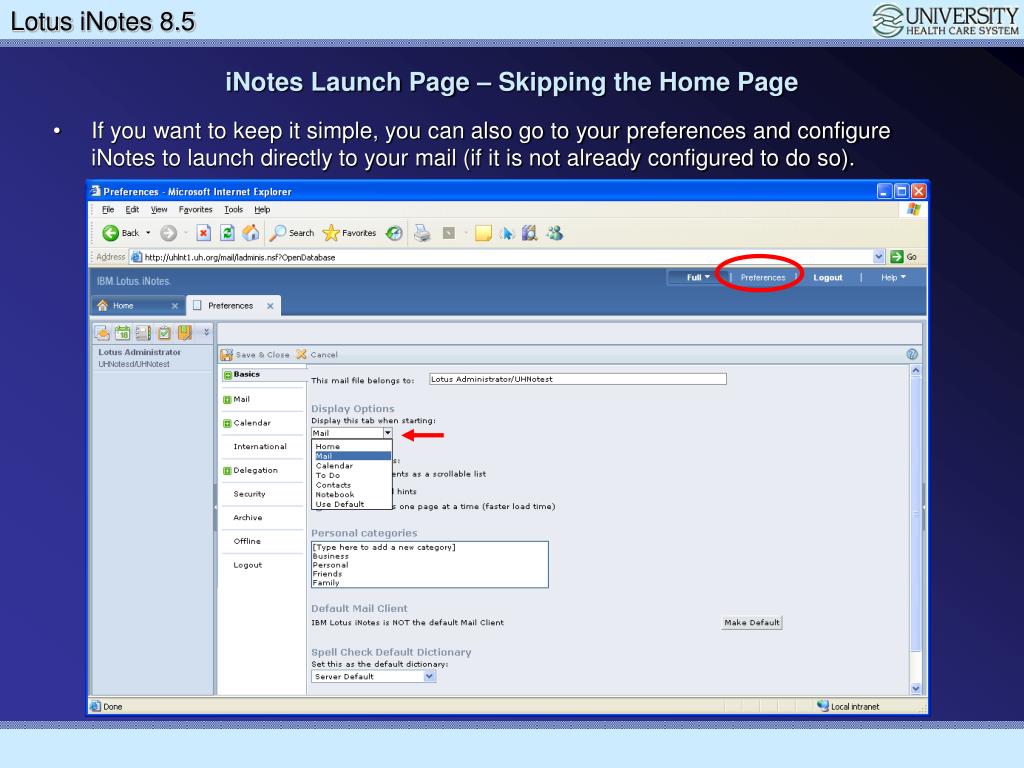The height and width of the screenshot is (768, 1024).
Task: Open the Full mode dropdown
Action: [x=697, y=278]
